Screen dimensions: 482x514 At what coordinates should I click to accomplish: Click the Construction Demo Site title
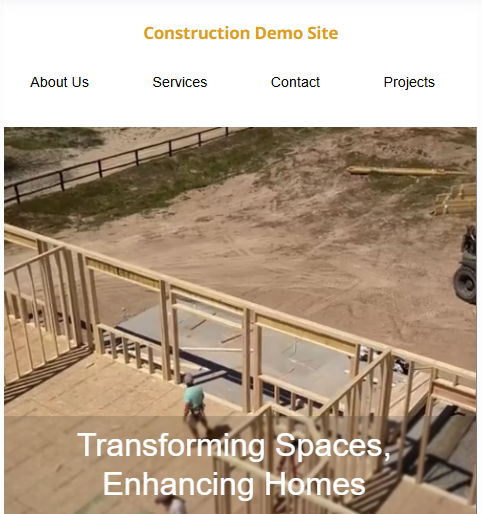point(241,33)
